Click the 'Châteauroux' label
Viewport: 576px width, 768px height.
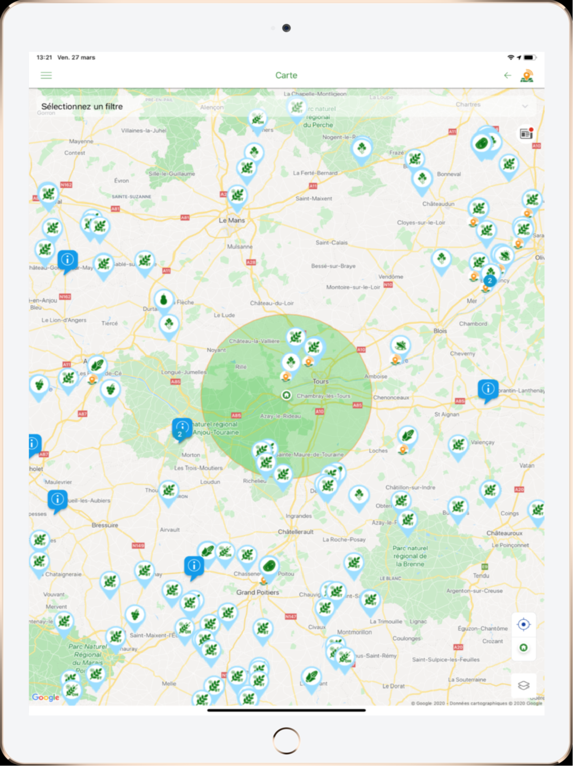point(504,533)
